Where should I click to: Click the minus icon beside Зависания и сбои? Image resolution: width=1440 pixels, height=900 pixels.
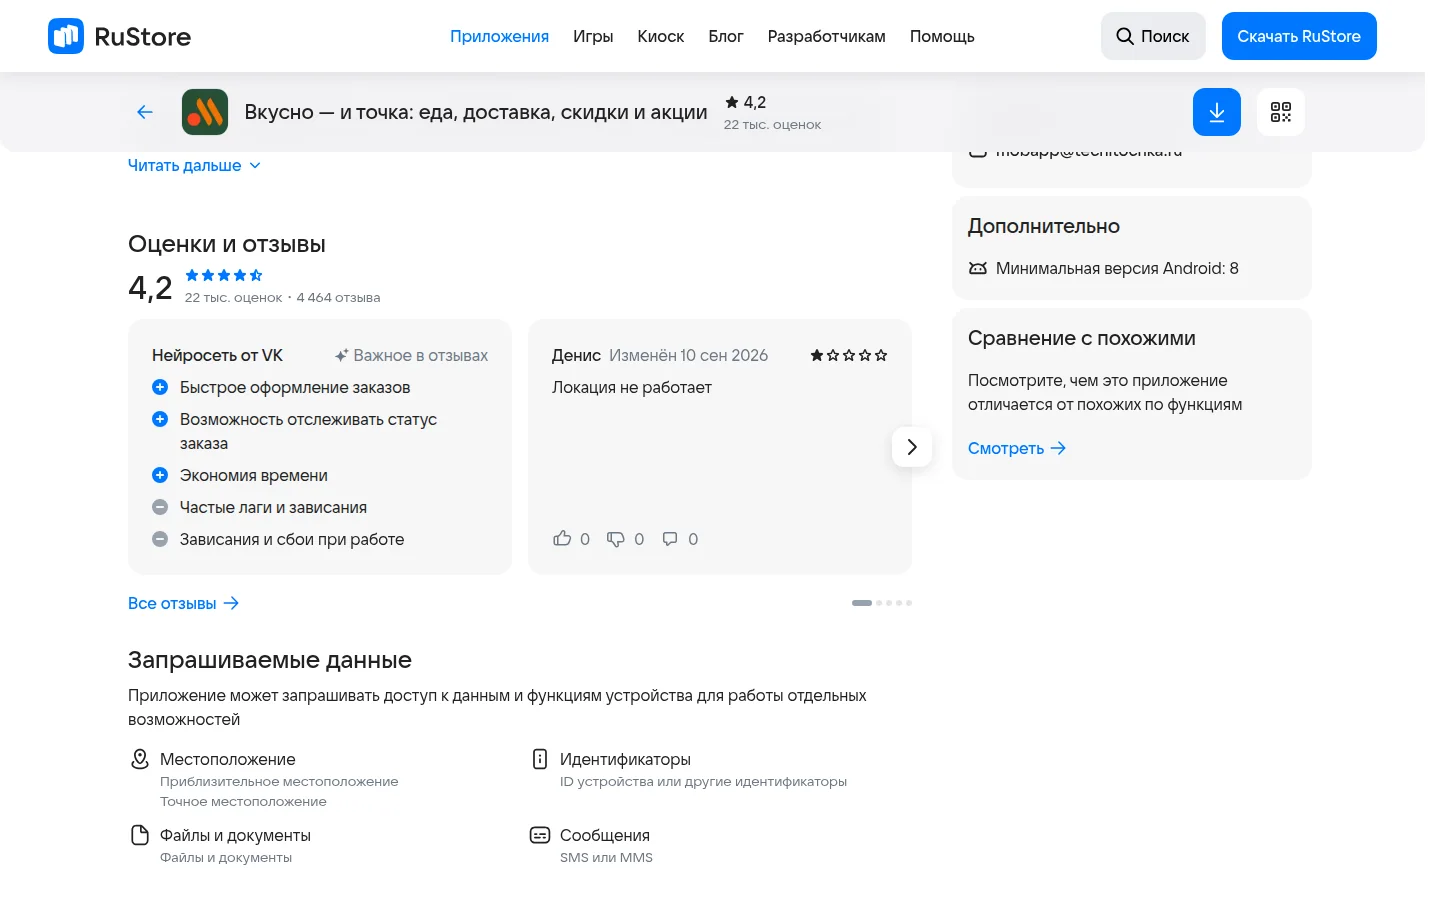coord(160,539)
